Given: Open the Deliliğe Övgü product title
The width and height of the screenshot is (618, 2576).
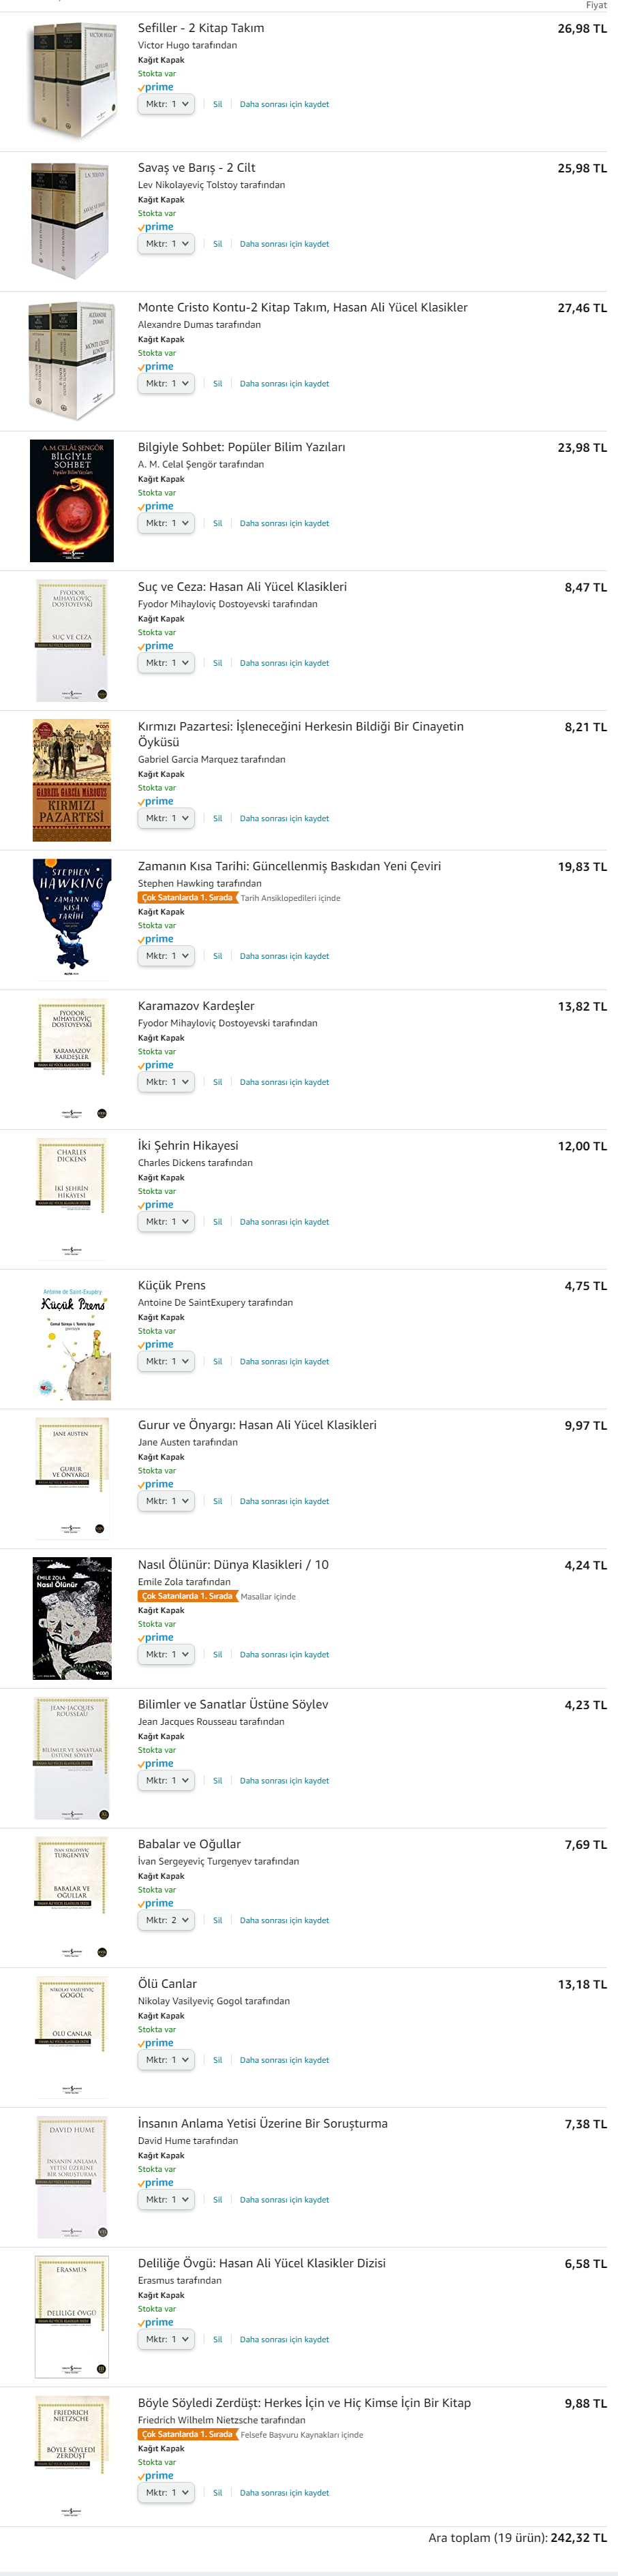Looking at the screenshot, I should pos(261,2263).
